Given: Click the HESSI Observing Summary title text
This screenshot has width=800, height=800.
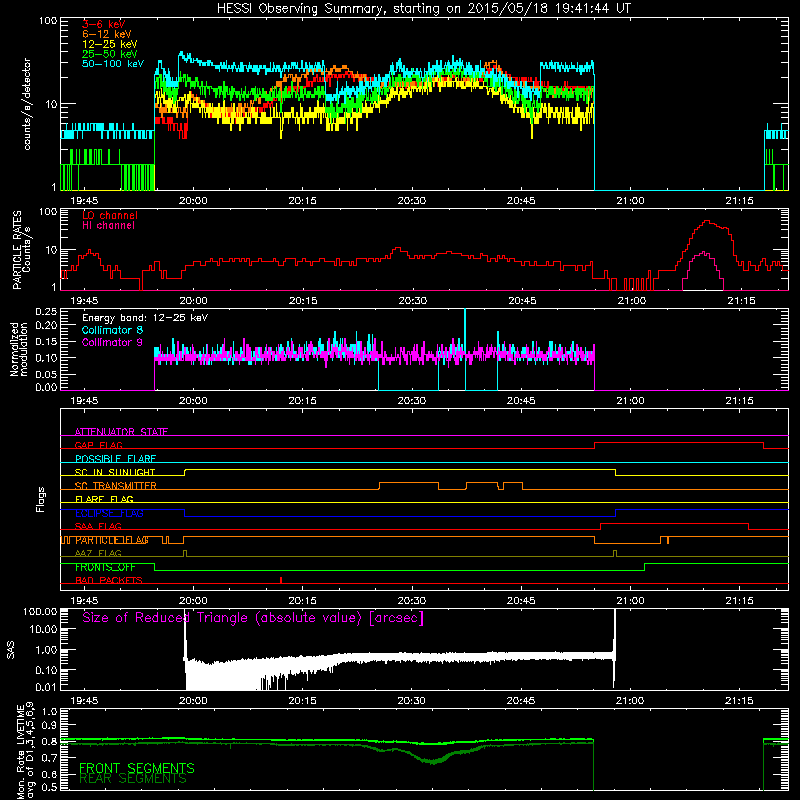Looking at the screenshot, I should point(424,9).
